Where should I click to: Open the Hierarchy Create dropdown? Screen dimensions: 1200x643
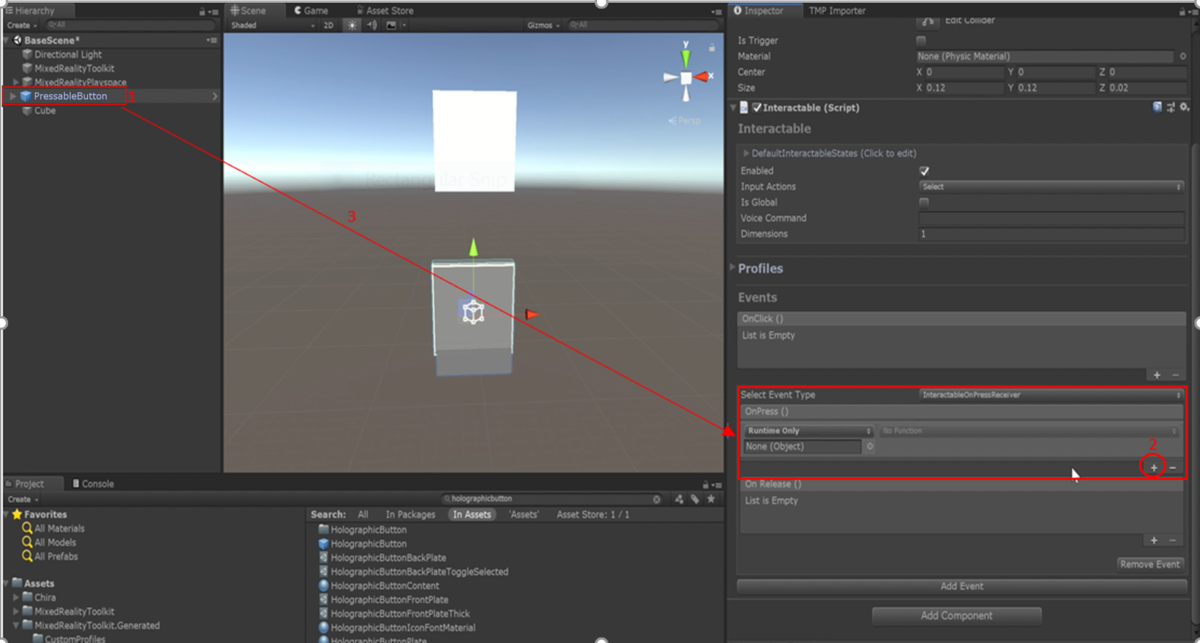tap(21, 25)
